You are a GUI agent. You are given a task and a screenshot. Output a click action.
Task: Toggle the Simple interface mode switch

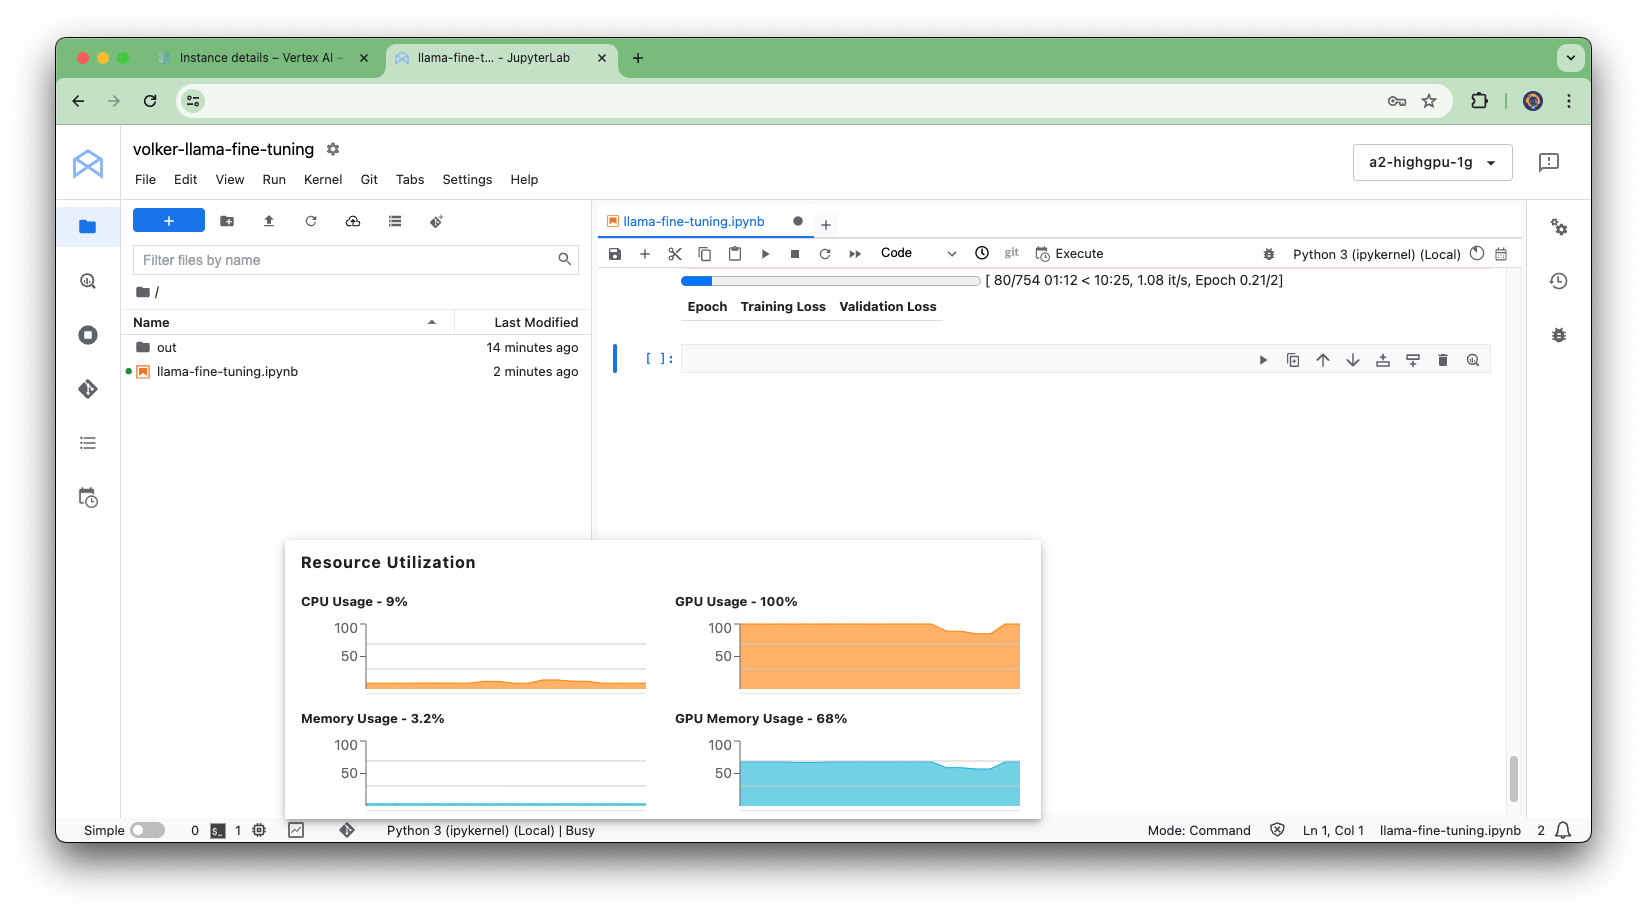tap(147, 830)
